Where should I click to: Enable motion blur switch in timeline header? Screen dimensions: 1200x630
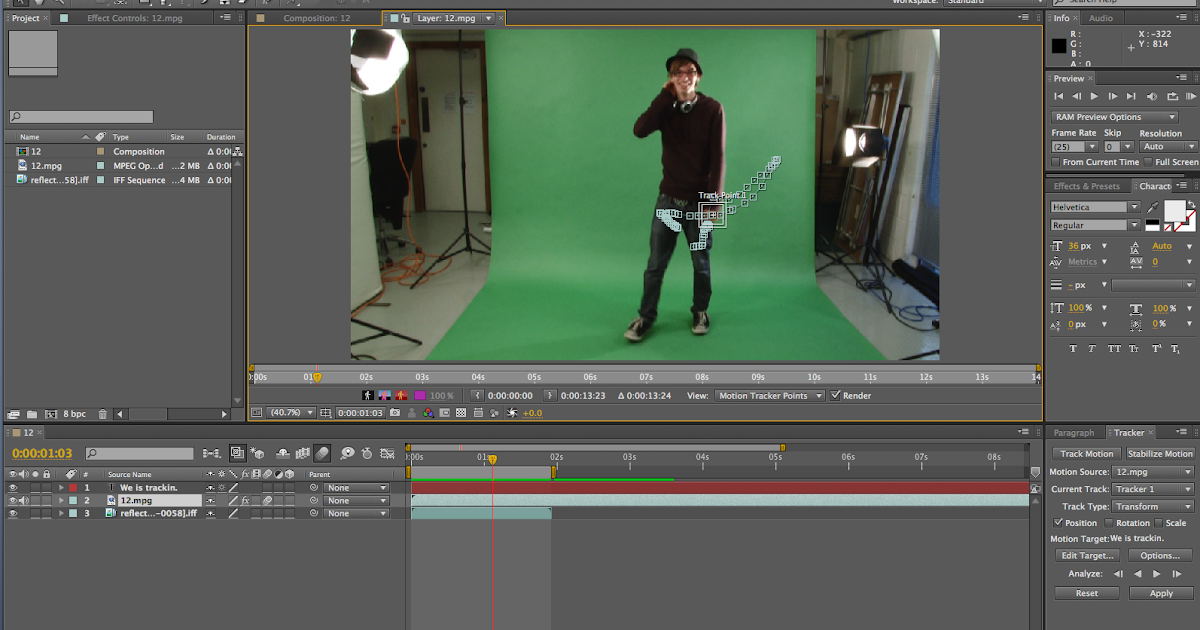(323, 453)
